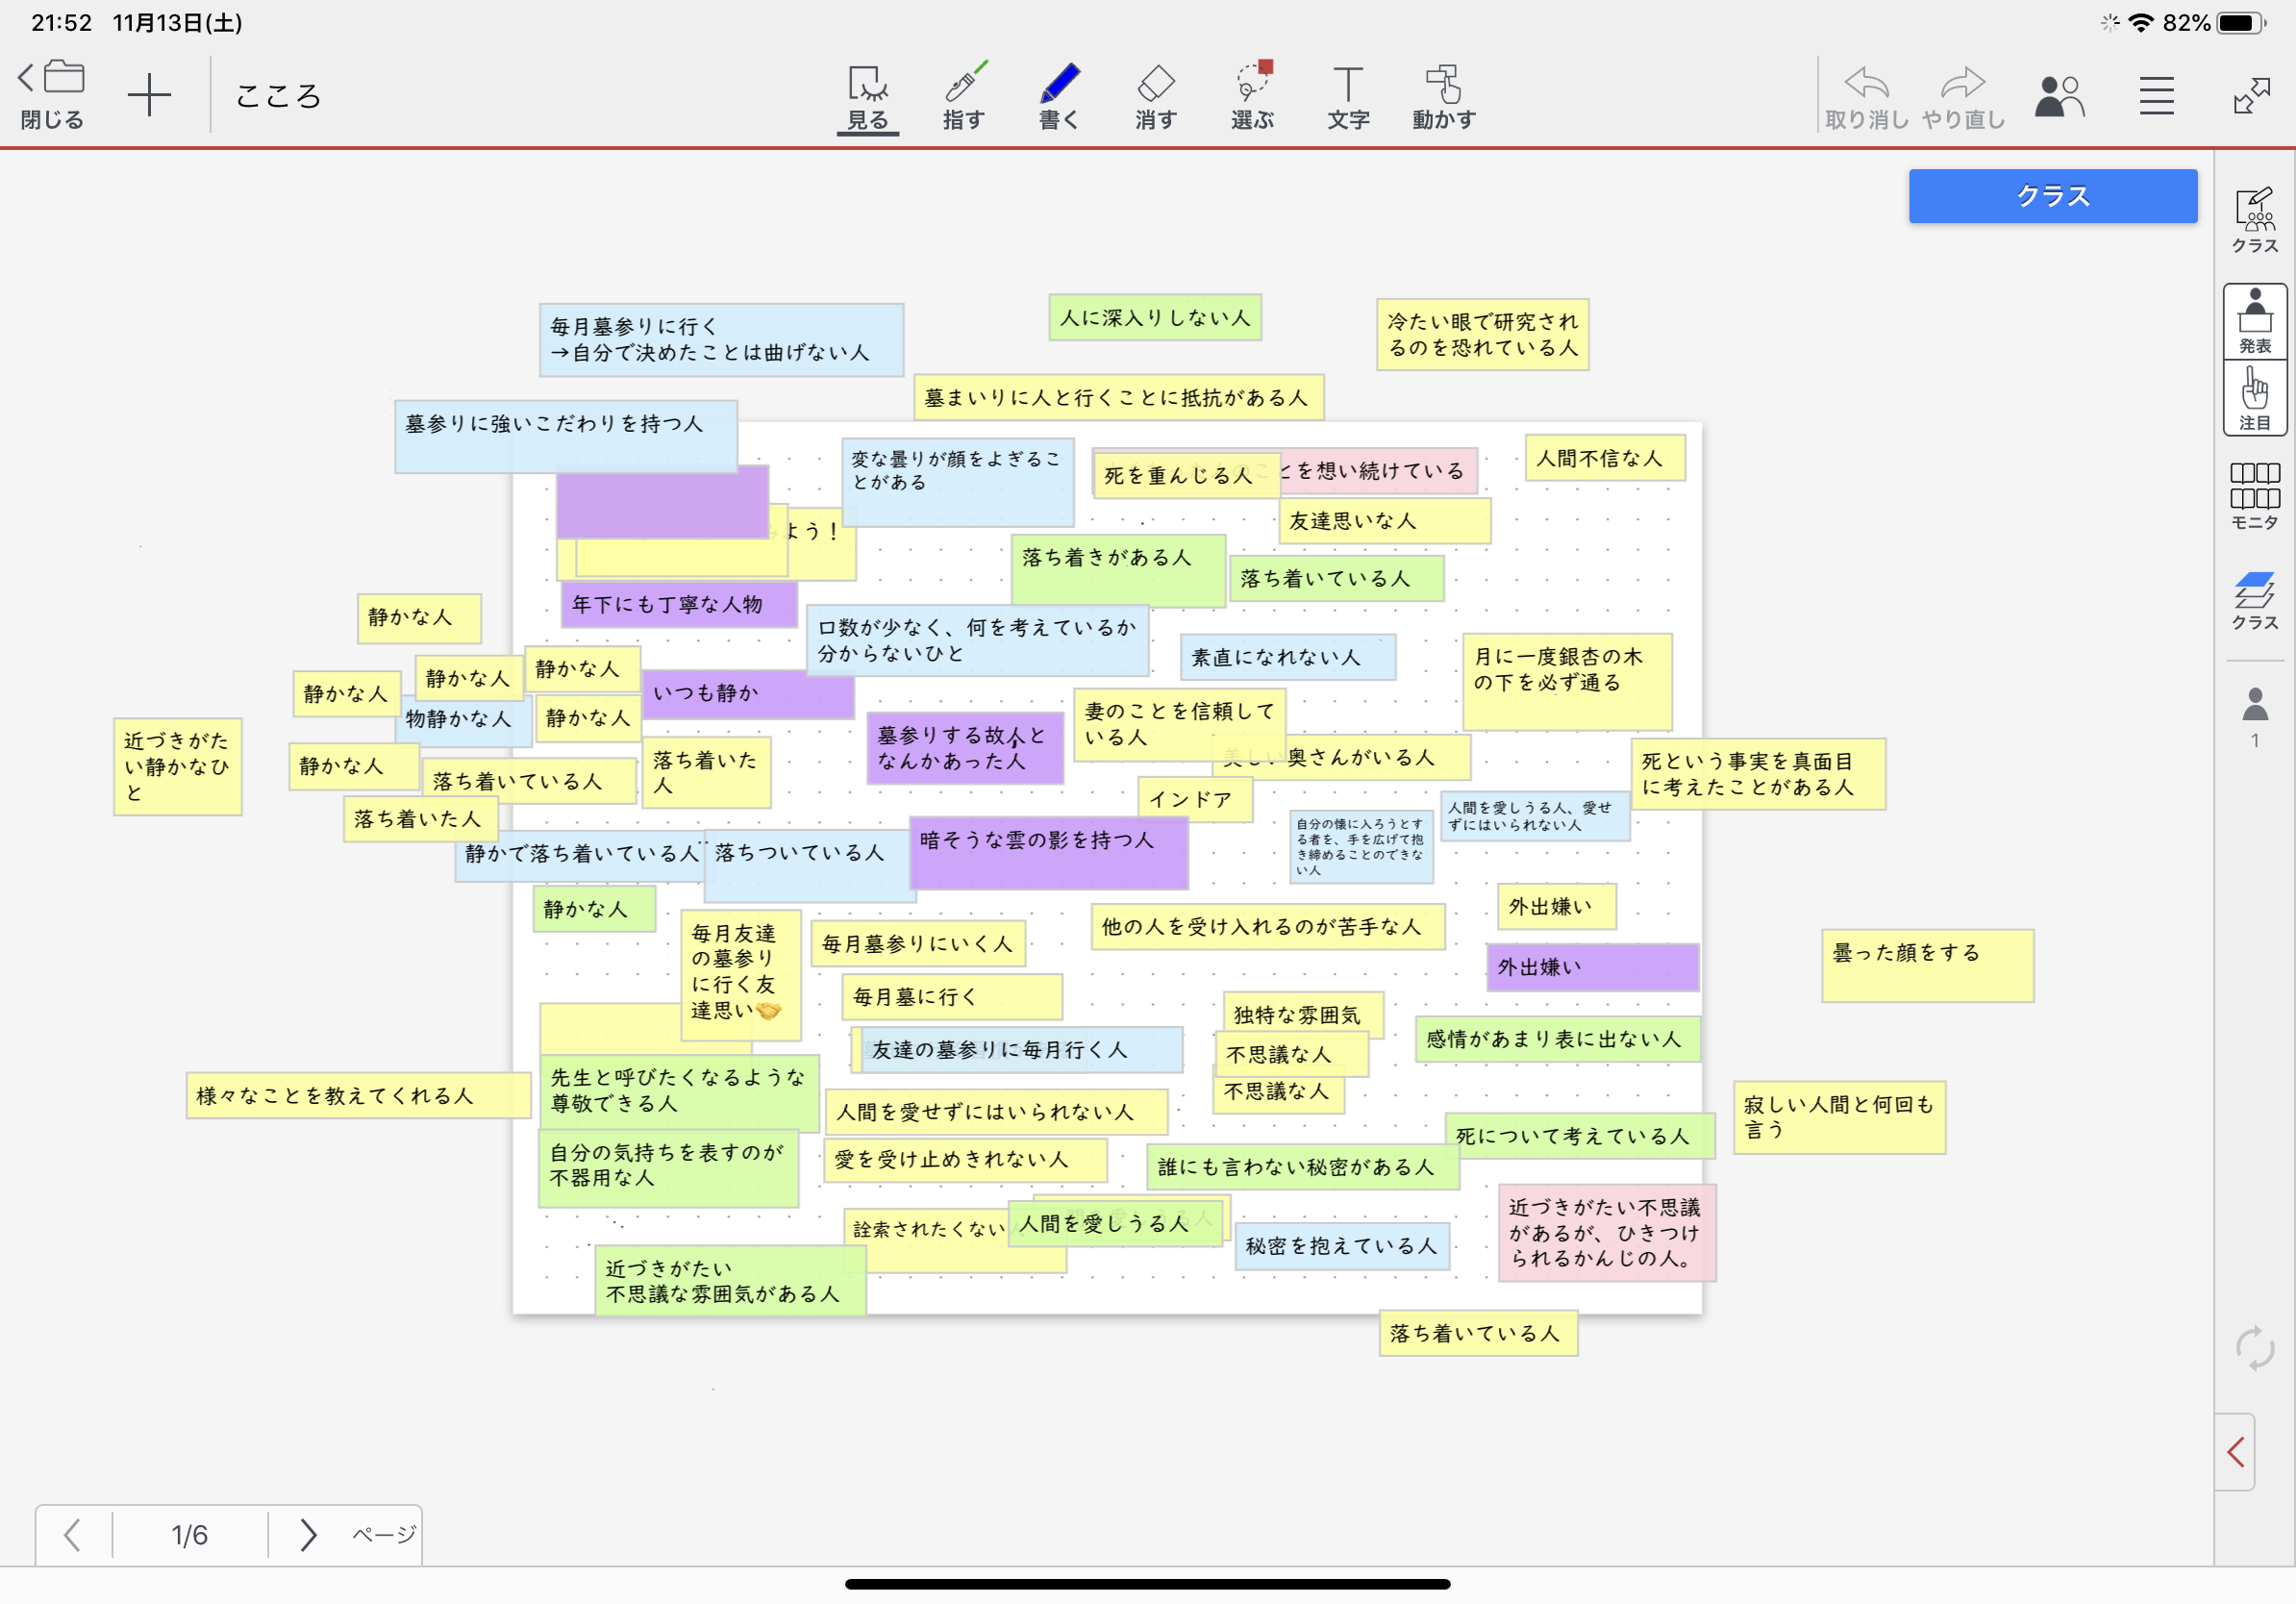Select the 文字 text tool
This screenshot has width=2296, height=1604.
pyautogui.click(x=1347, y=96)
